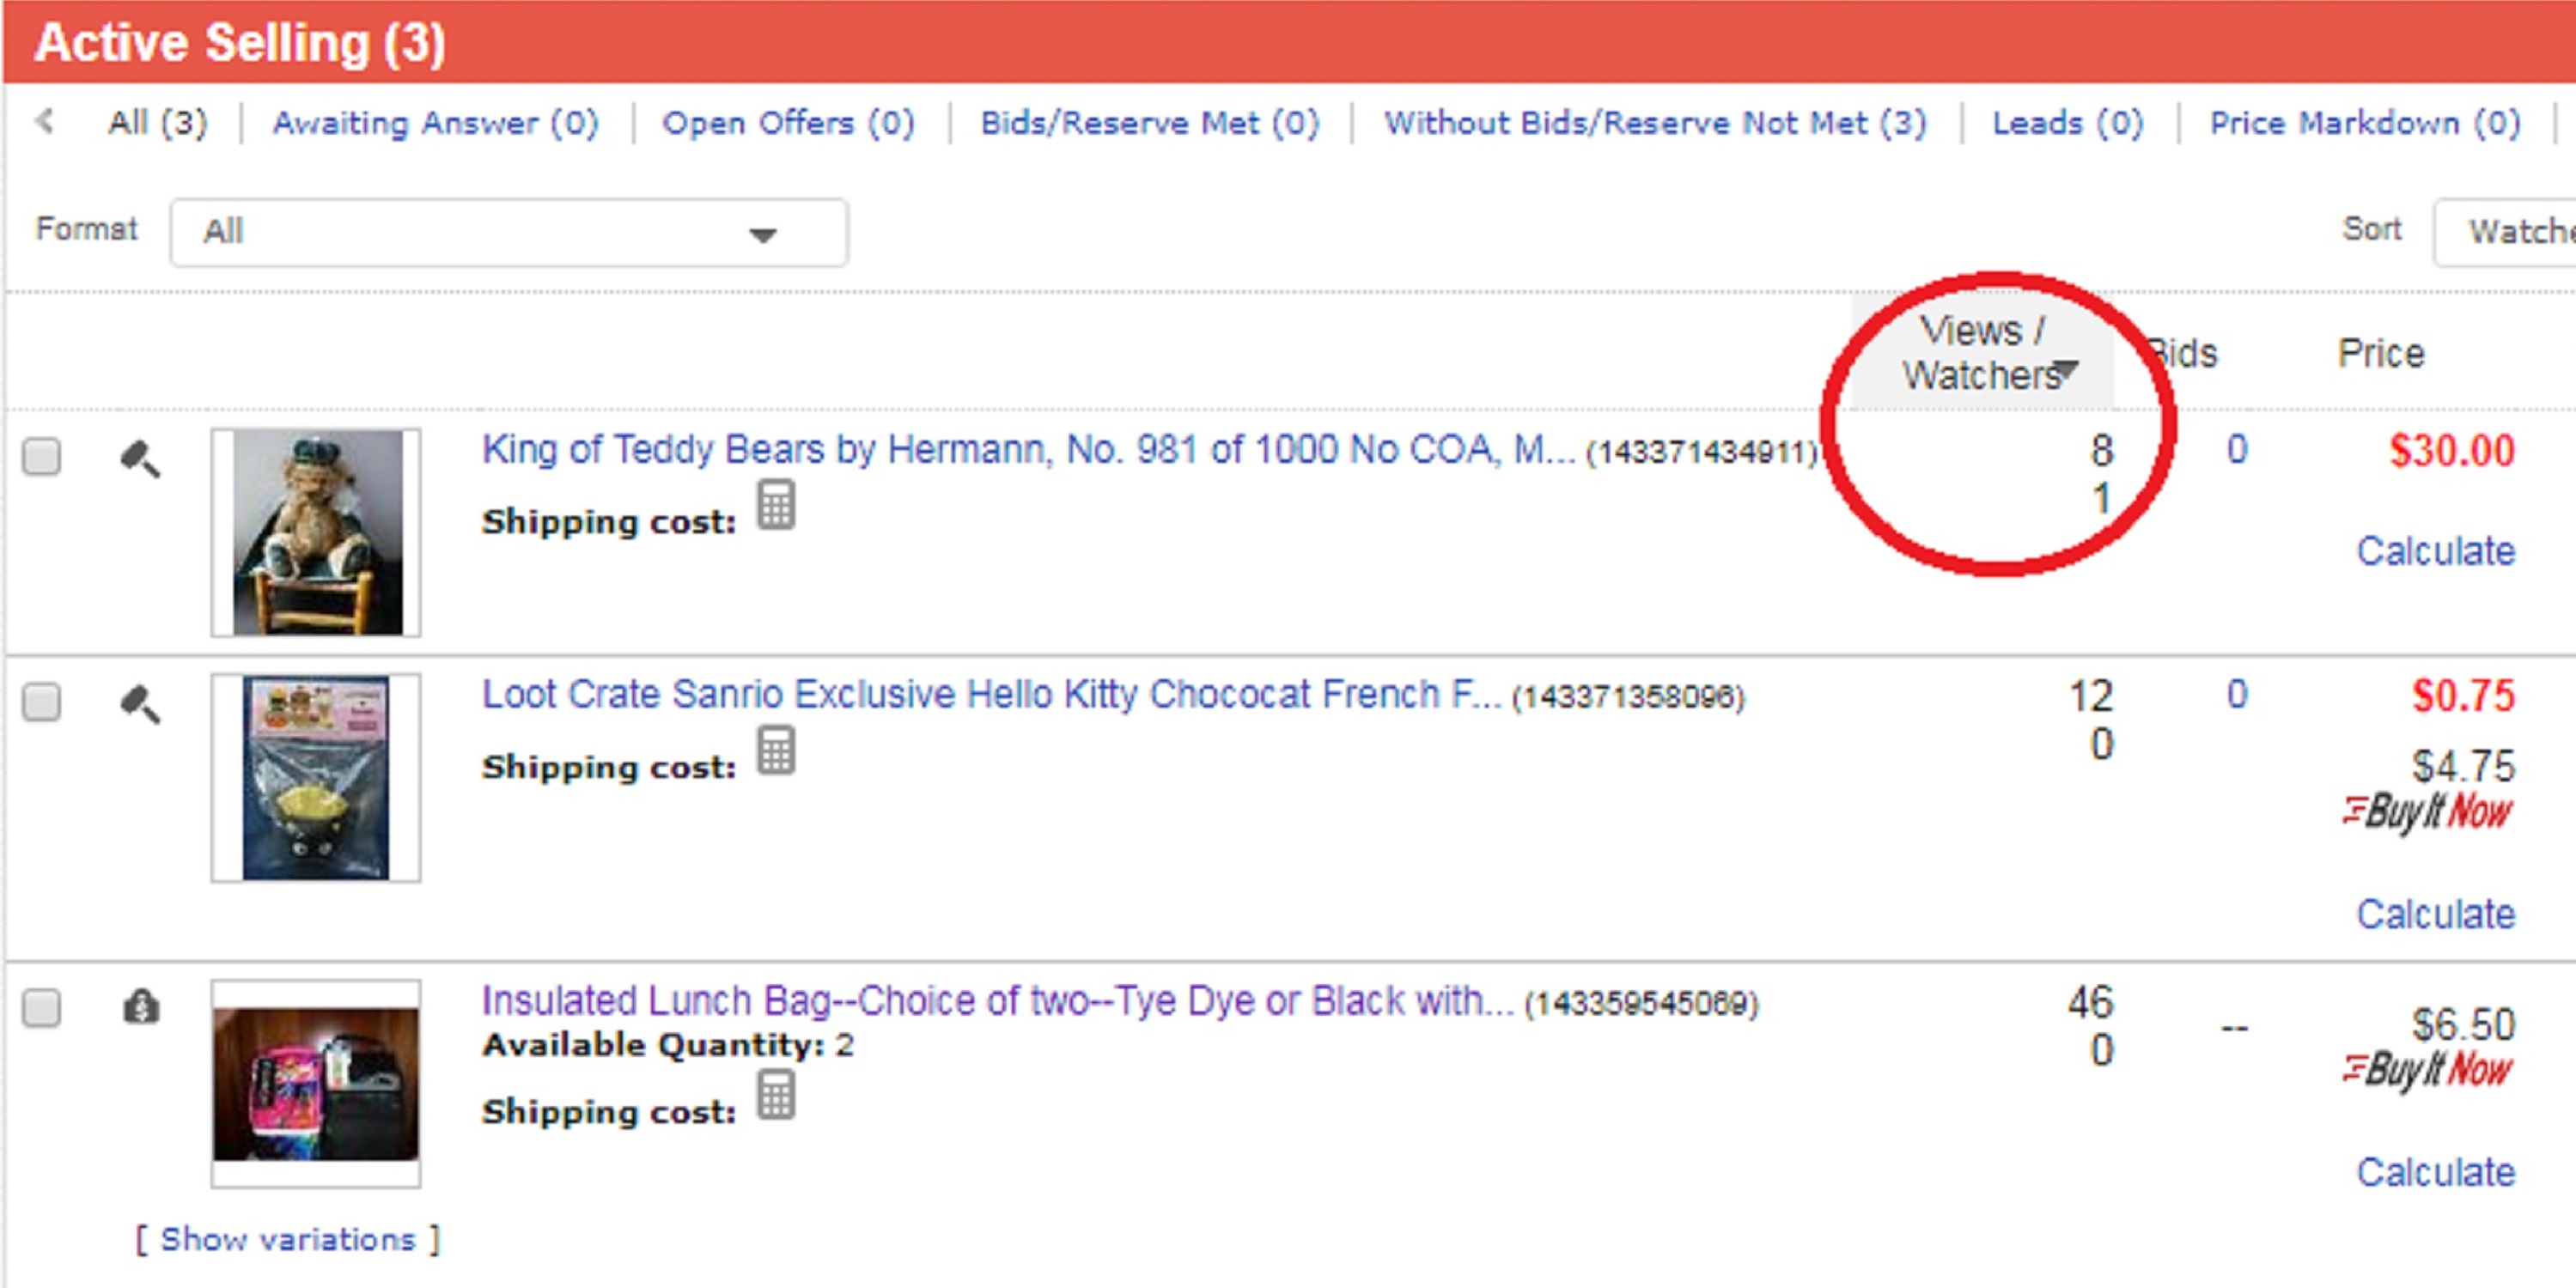Viewport: 2576px width, 1288px height.
Task: Click the $30.00 price
Action: pyautogui.click(x=2452, y=451)
